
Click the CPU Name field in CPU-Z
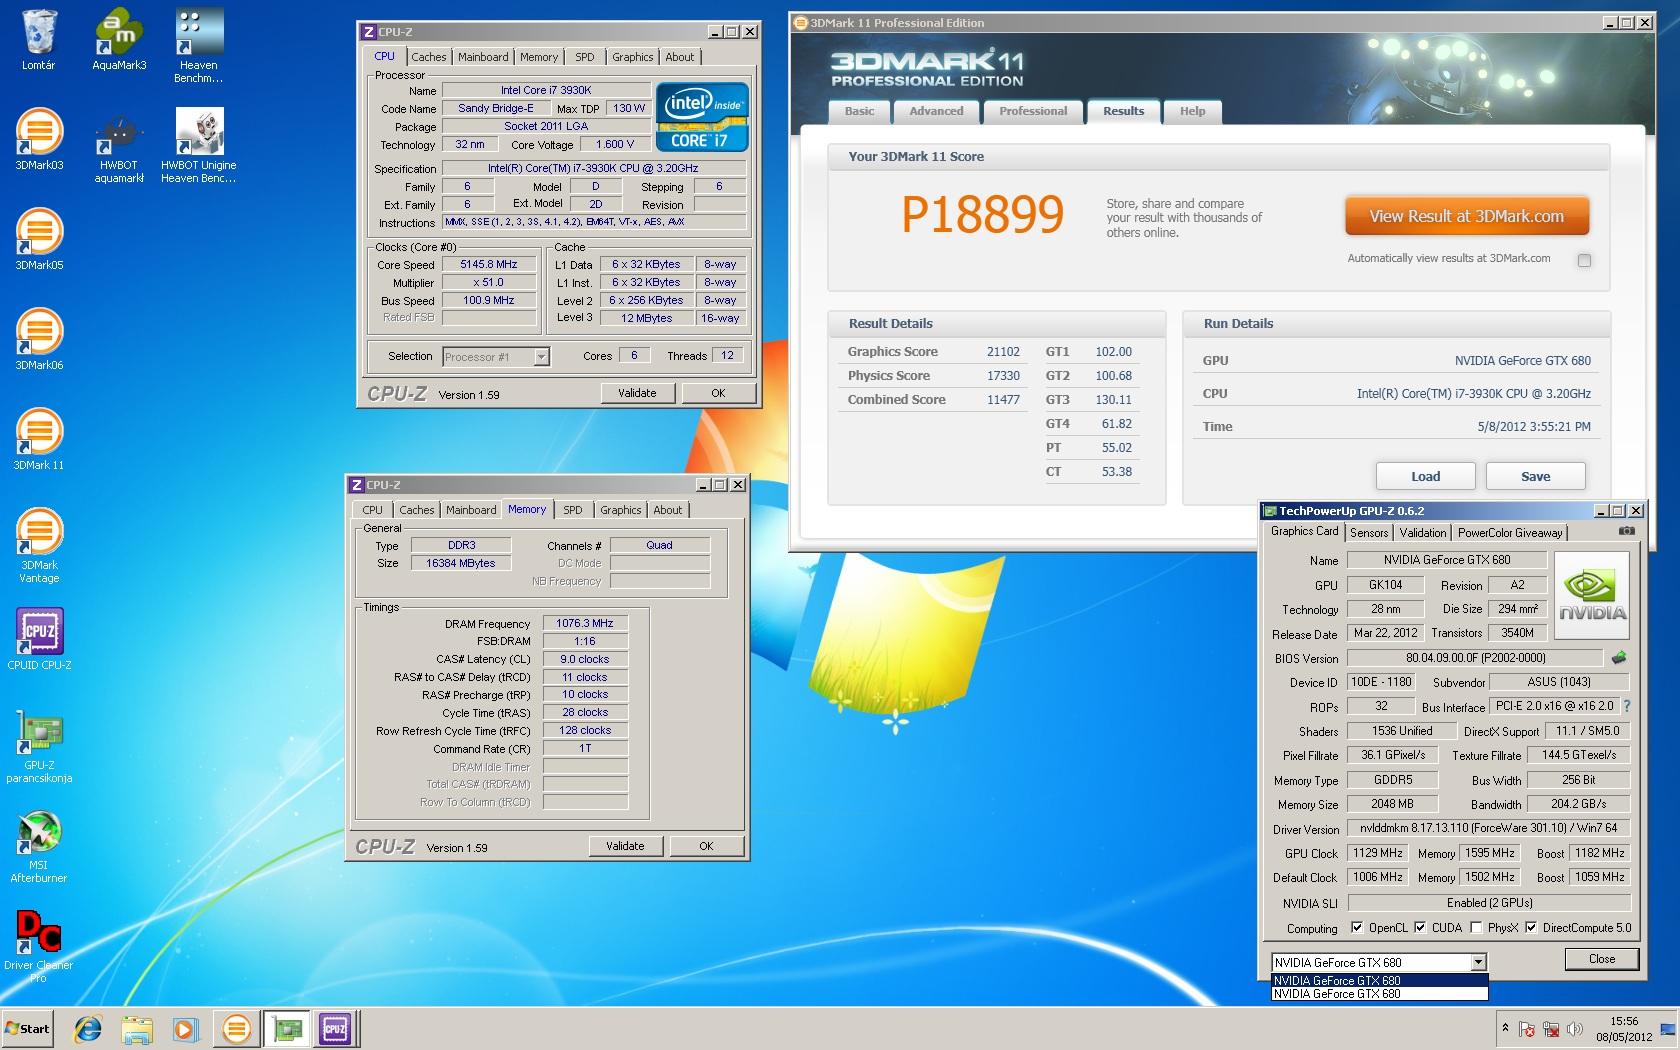click(546, 90)
